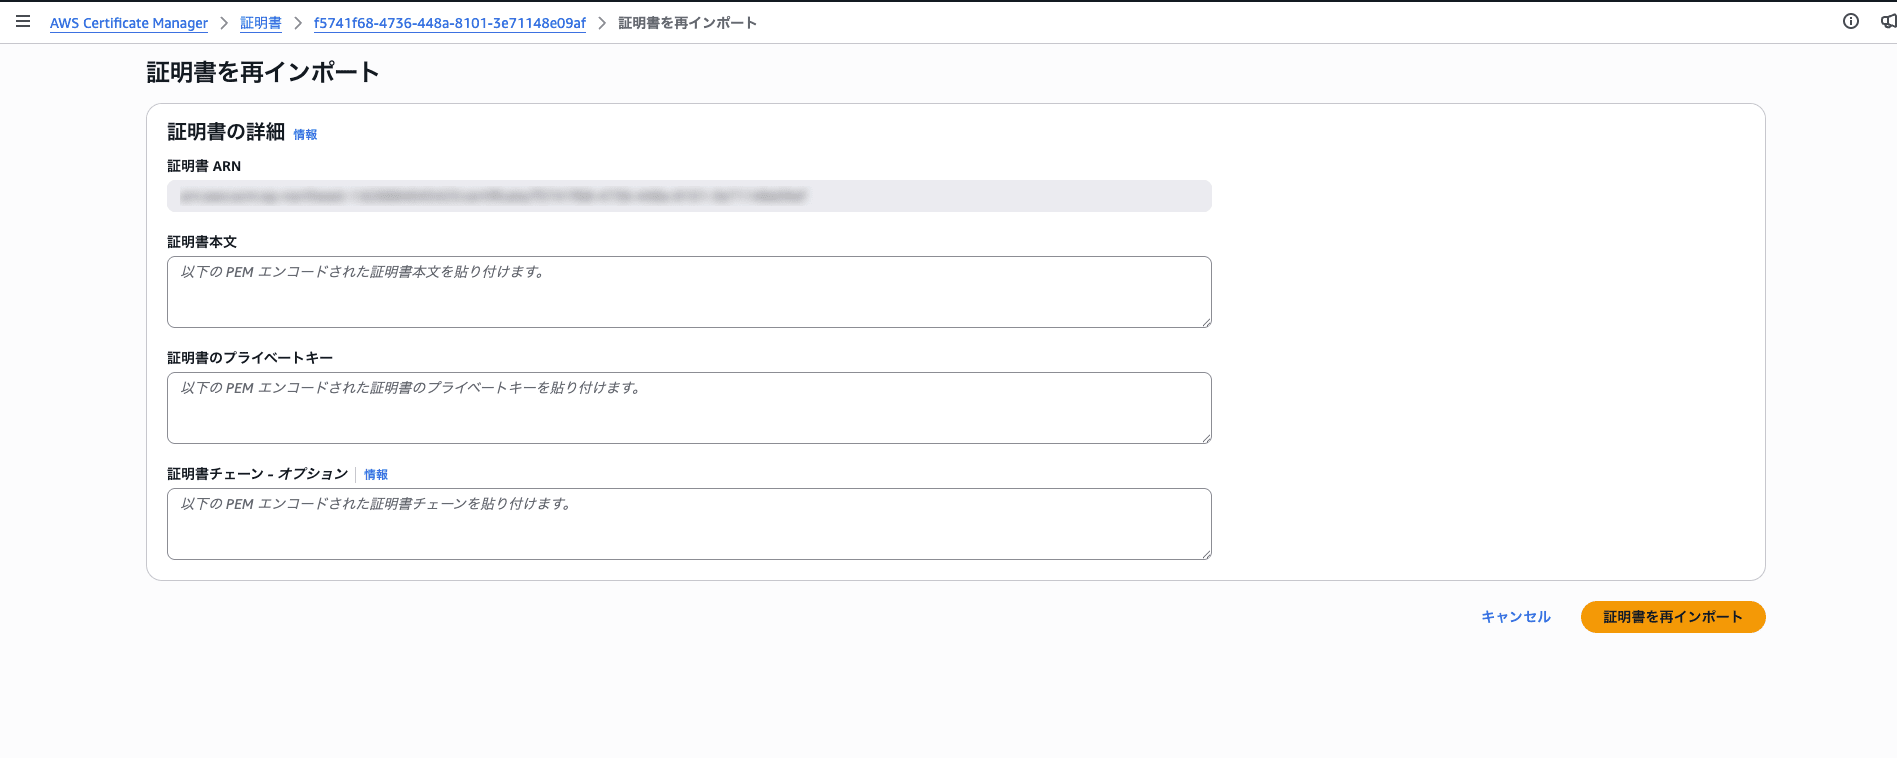Open the hamburger navigation menu
Screen dimensions: 1897x758
23,21
